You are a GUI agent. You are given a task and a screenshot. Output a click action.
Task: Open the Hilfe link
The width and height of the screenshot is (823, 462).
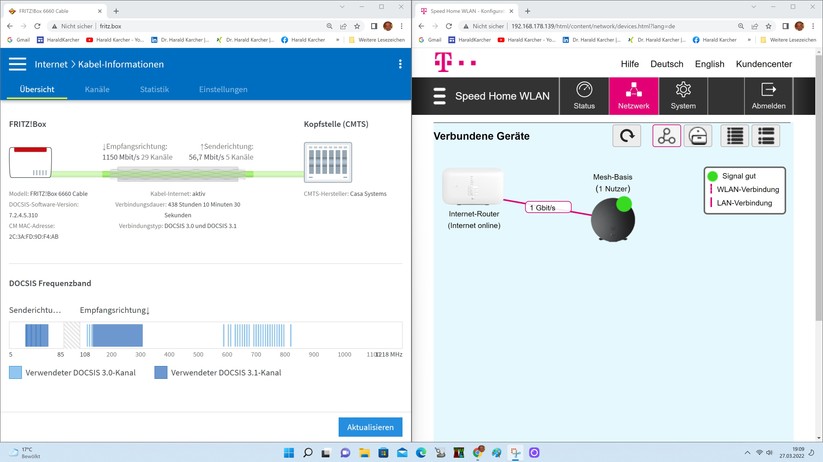pyautogui.click(x=630, y=64)
